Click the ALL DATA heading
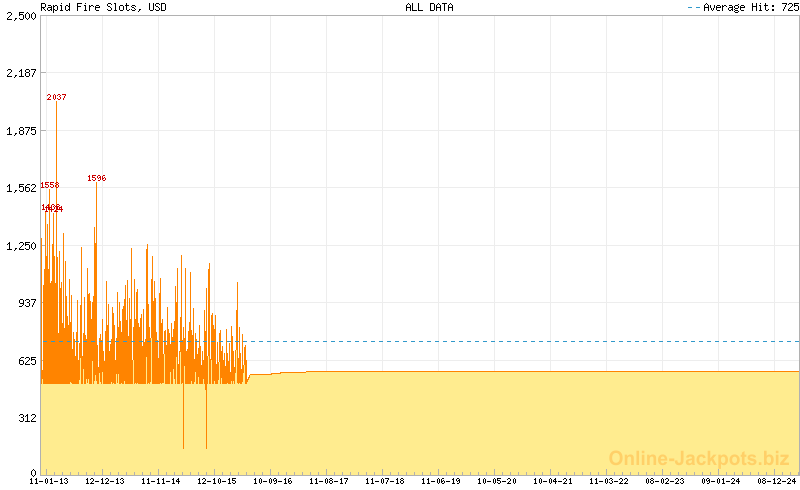Viewport: 800px width, 490px height. (429, 7)
